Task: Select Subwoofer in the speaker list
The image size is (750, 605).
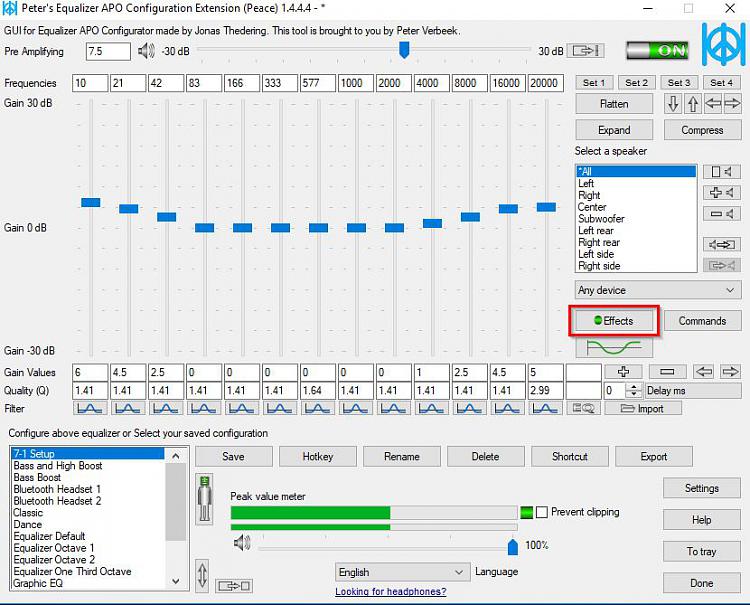Action: (x=636, y=219)
